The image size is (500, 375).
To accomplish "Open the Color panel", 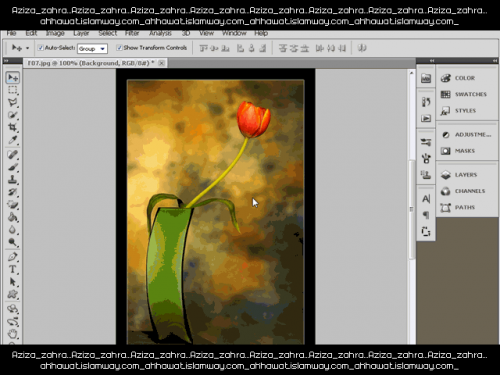I will [465, 78].
